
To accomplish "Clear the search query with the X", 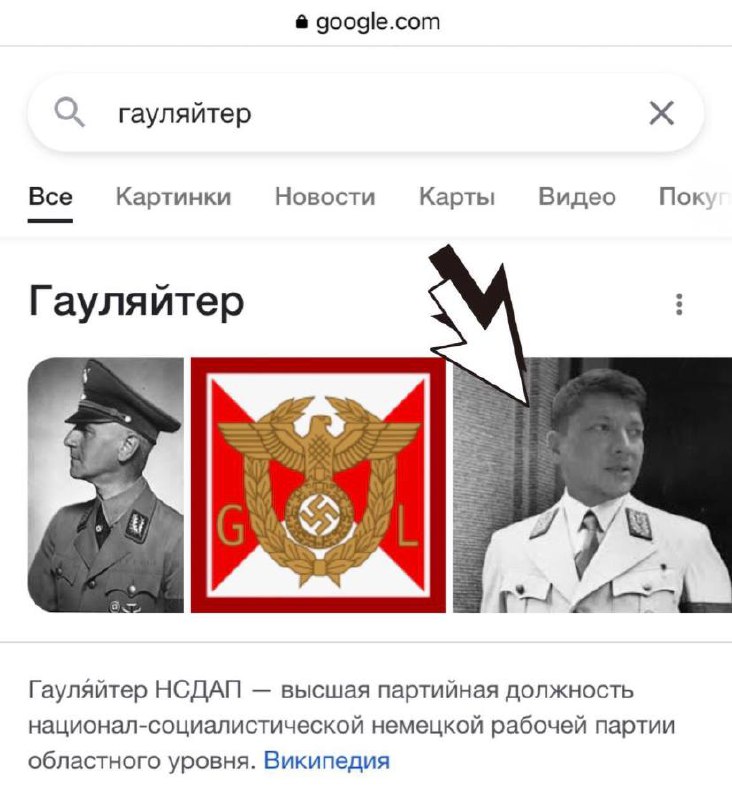I will point(662,113).
